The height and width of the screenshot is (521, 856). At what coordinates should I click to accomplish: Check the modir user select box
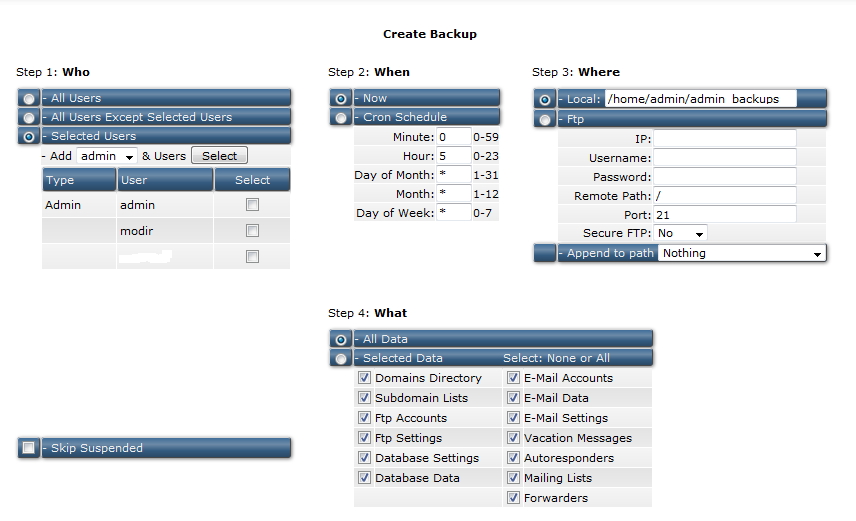(x=252, y=231)
